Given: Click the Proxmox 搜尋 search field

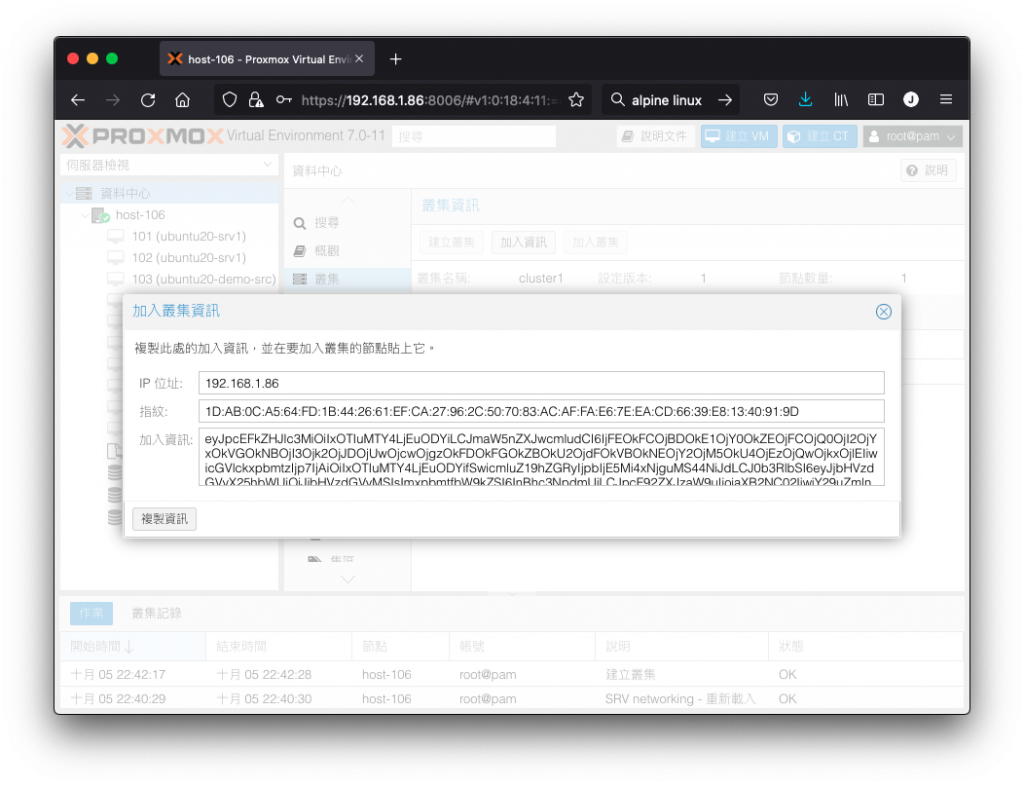Looking at the screenshot, I should click(x=473, y=136).
